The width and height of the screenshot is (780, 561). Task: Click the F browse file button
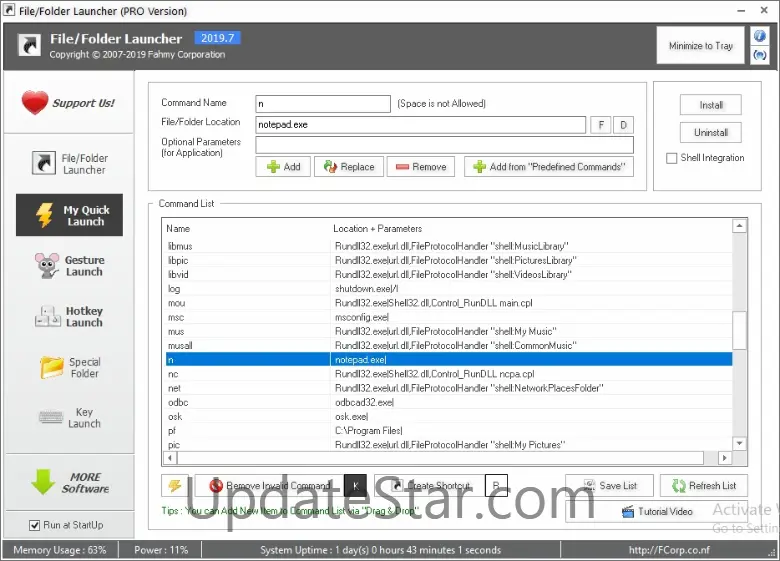601,125
